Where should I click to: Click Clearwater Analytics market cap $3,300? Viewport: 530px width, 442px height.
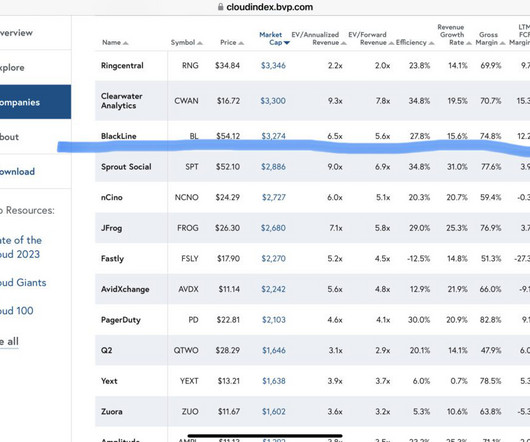(x=273, y=101)
